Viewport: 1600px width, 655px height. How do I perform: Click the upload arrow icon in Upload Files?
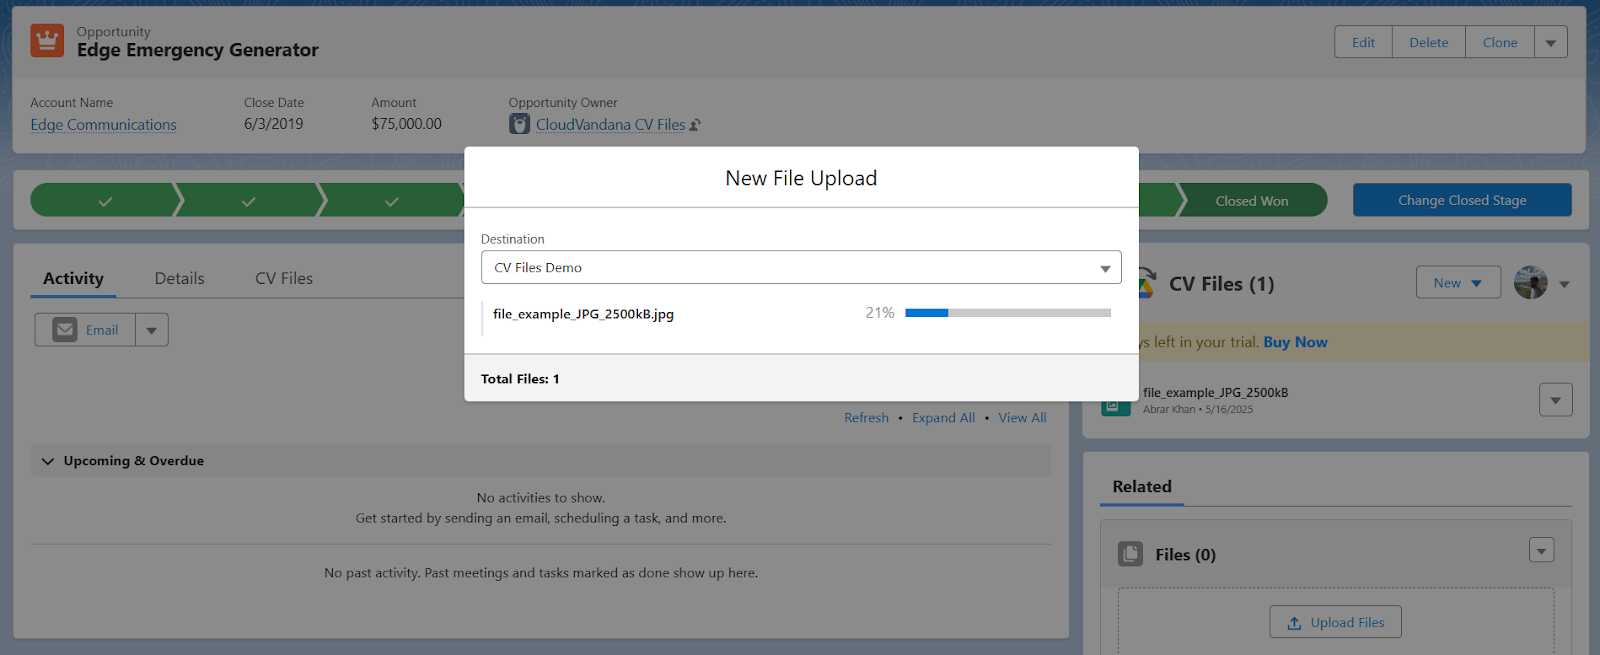click(1294, 623)
